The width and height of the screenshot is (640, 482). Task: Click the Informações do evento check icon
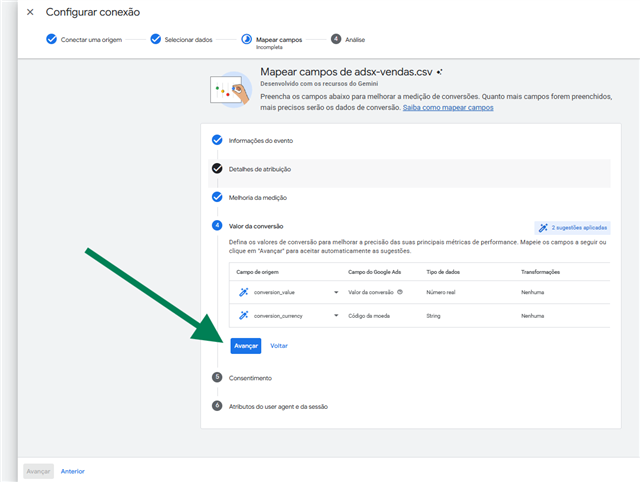point(217,140)
